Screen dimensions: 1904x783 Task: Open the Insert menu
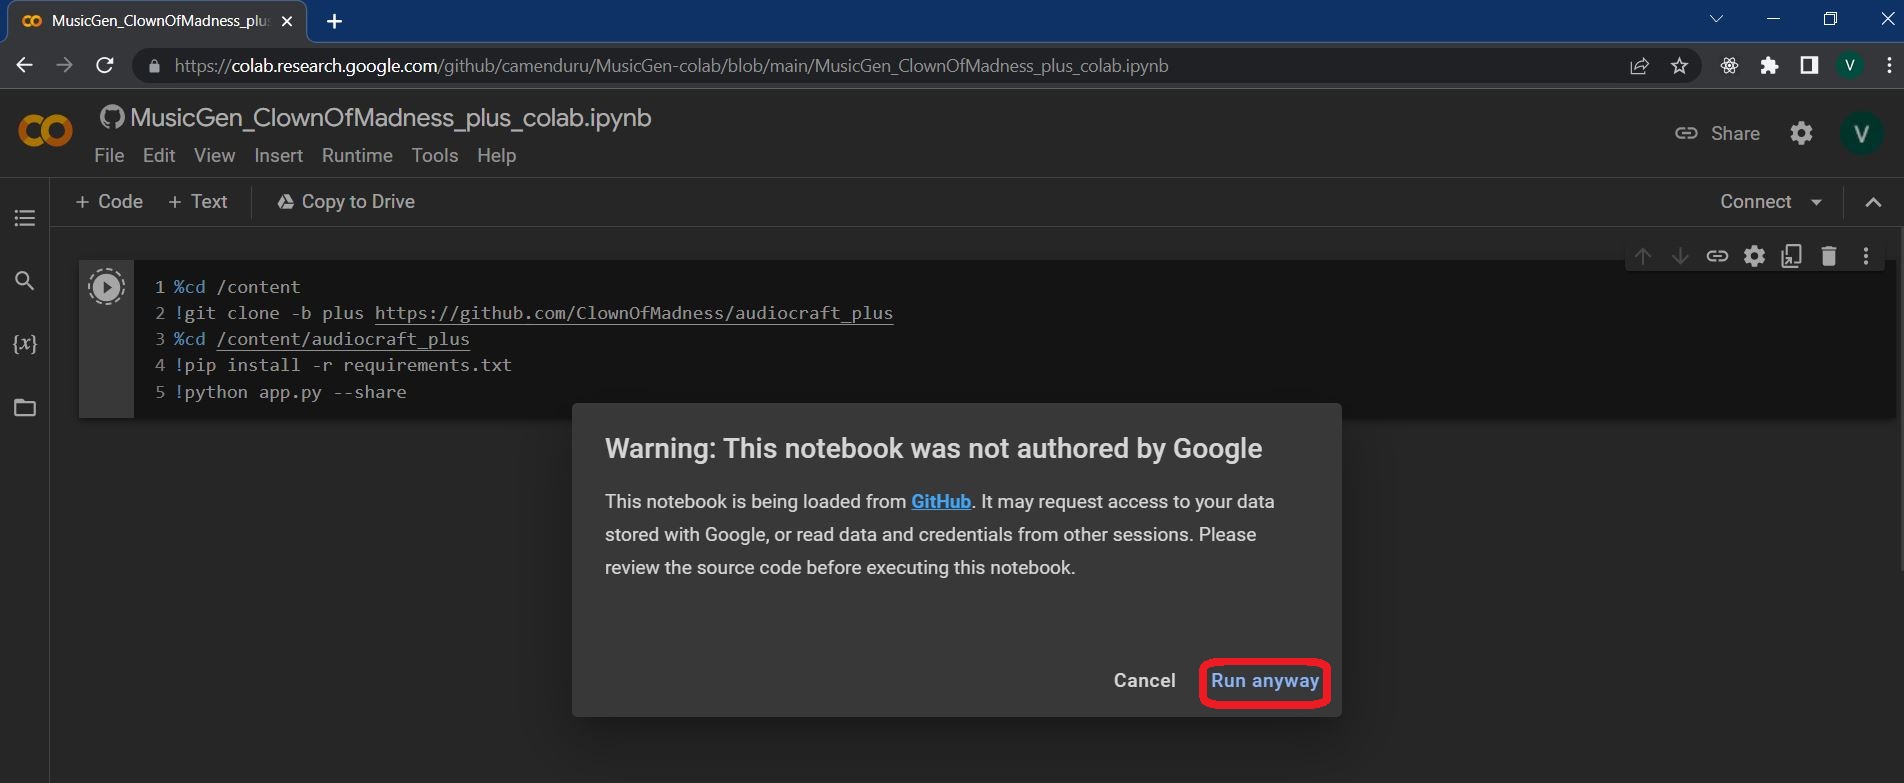278,155
